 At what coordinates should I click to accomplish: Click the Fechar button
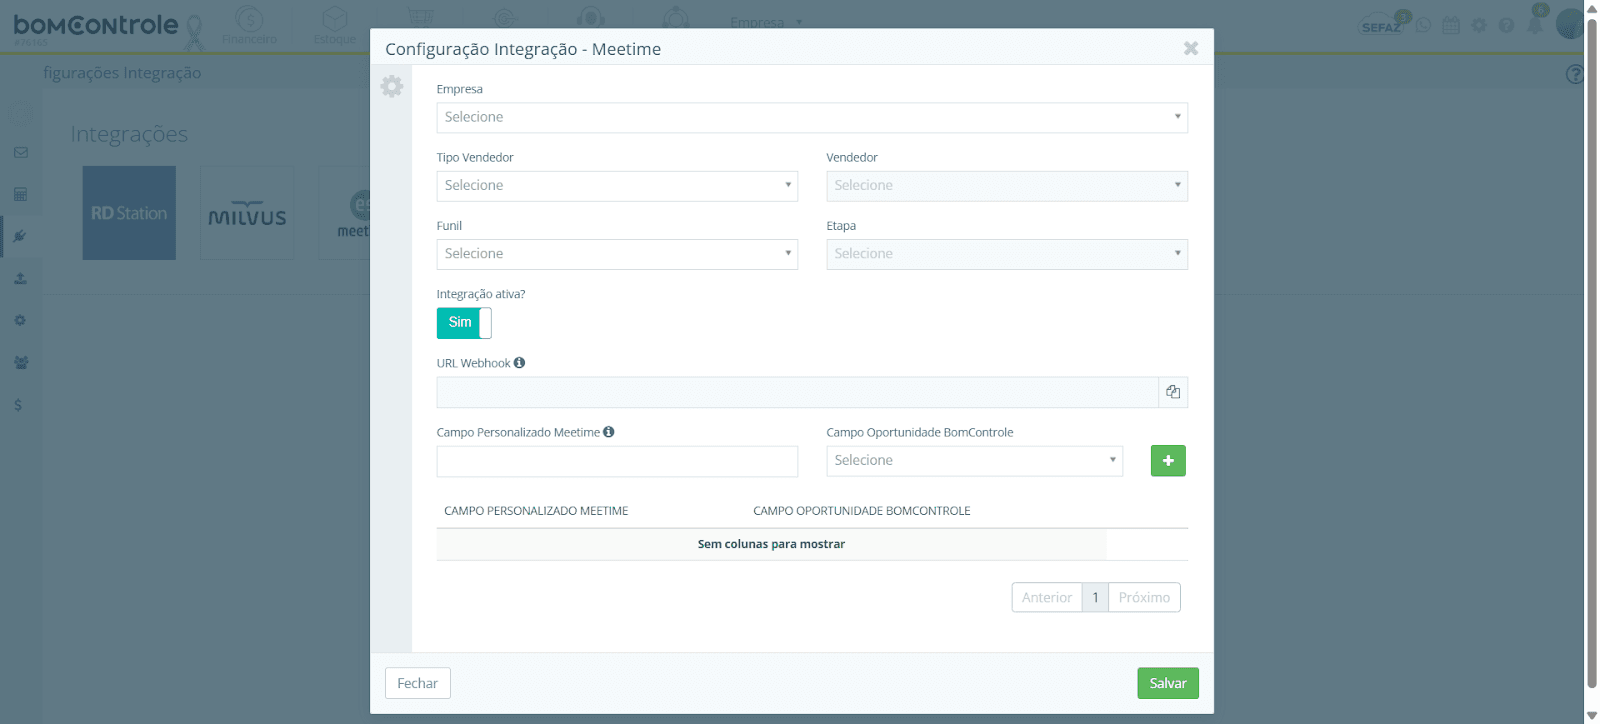pyautogui.click(x=418, y=683)
